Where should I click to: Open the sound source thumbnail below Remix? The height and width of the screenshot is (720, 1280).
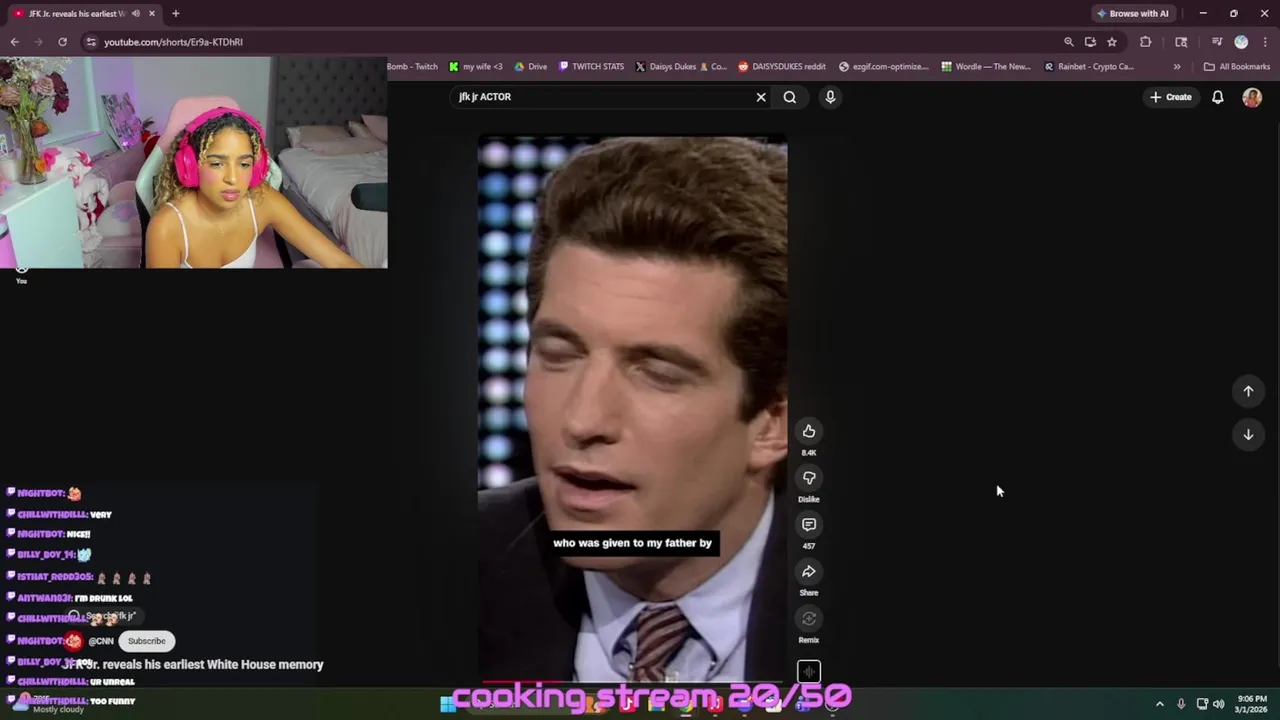pos(809,672)
